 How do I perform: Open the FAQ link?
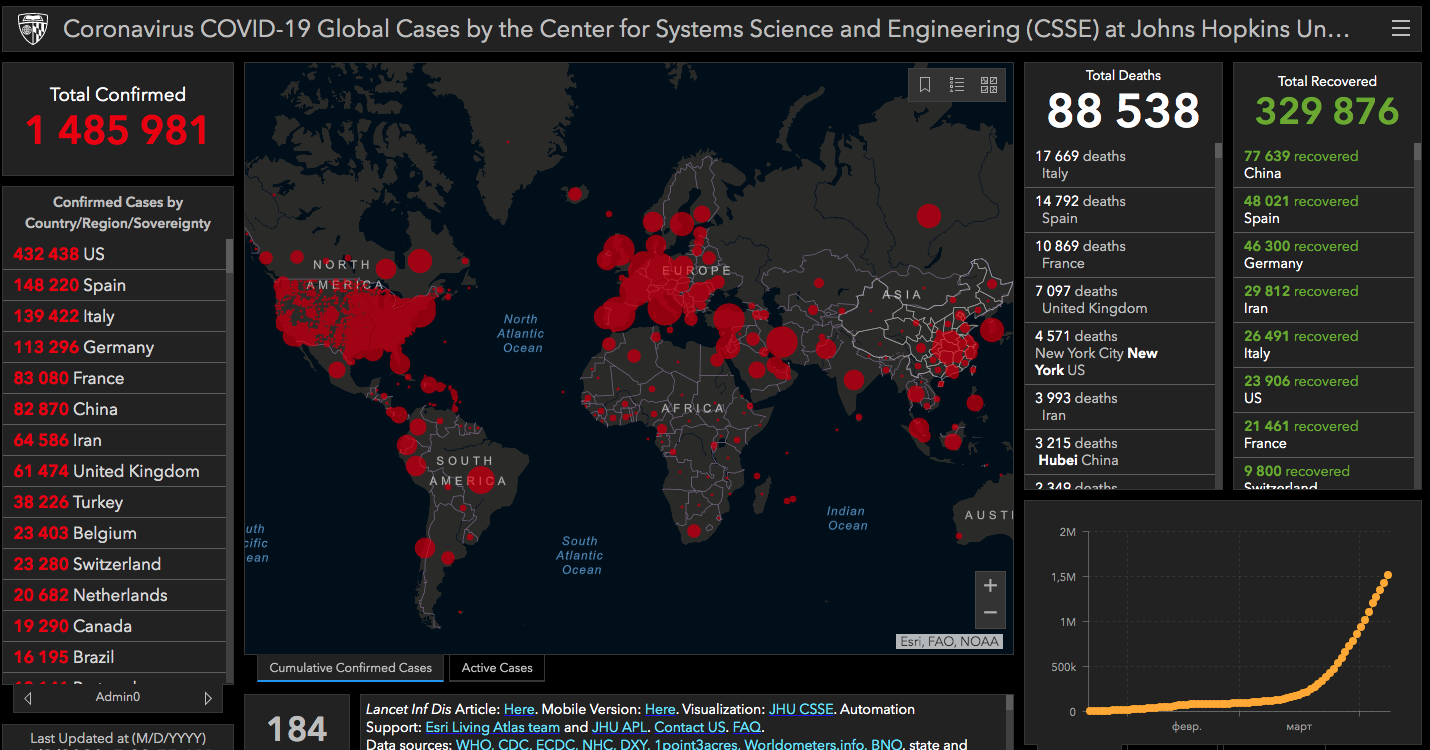coord(746,727)
